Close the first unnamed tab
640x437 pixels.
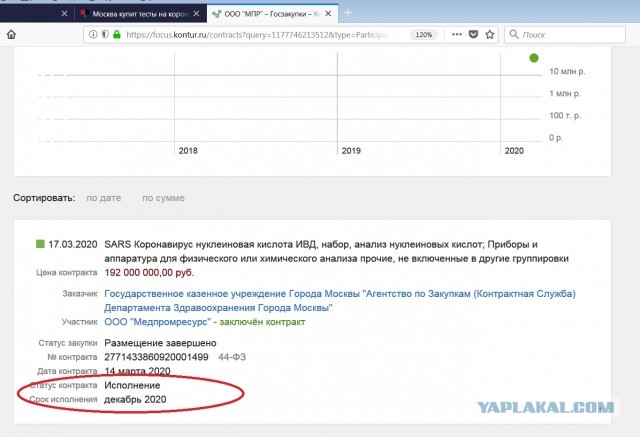(64, 13)
